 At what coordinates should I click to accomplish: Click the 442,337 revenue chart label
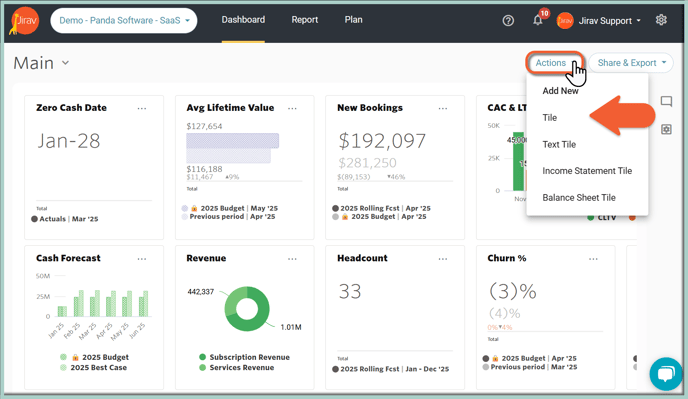(x=201, y=292)
